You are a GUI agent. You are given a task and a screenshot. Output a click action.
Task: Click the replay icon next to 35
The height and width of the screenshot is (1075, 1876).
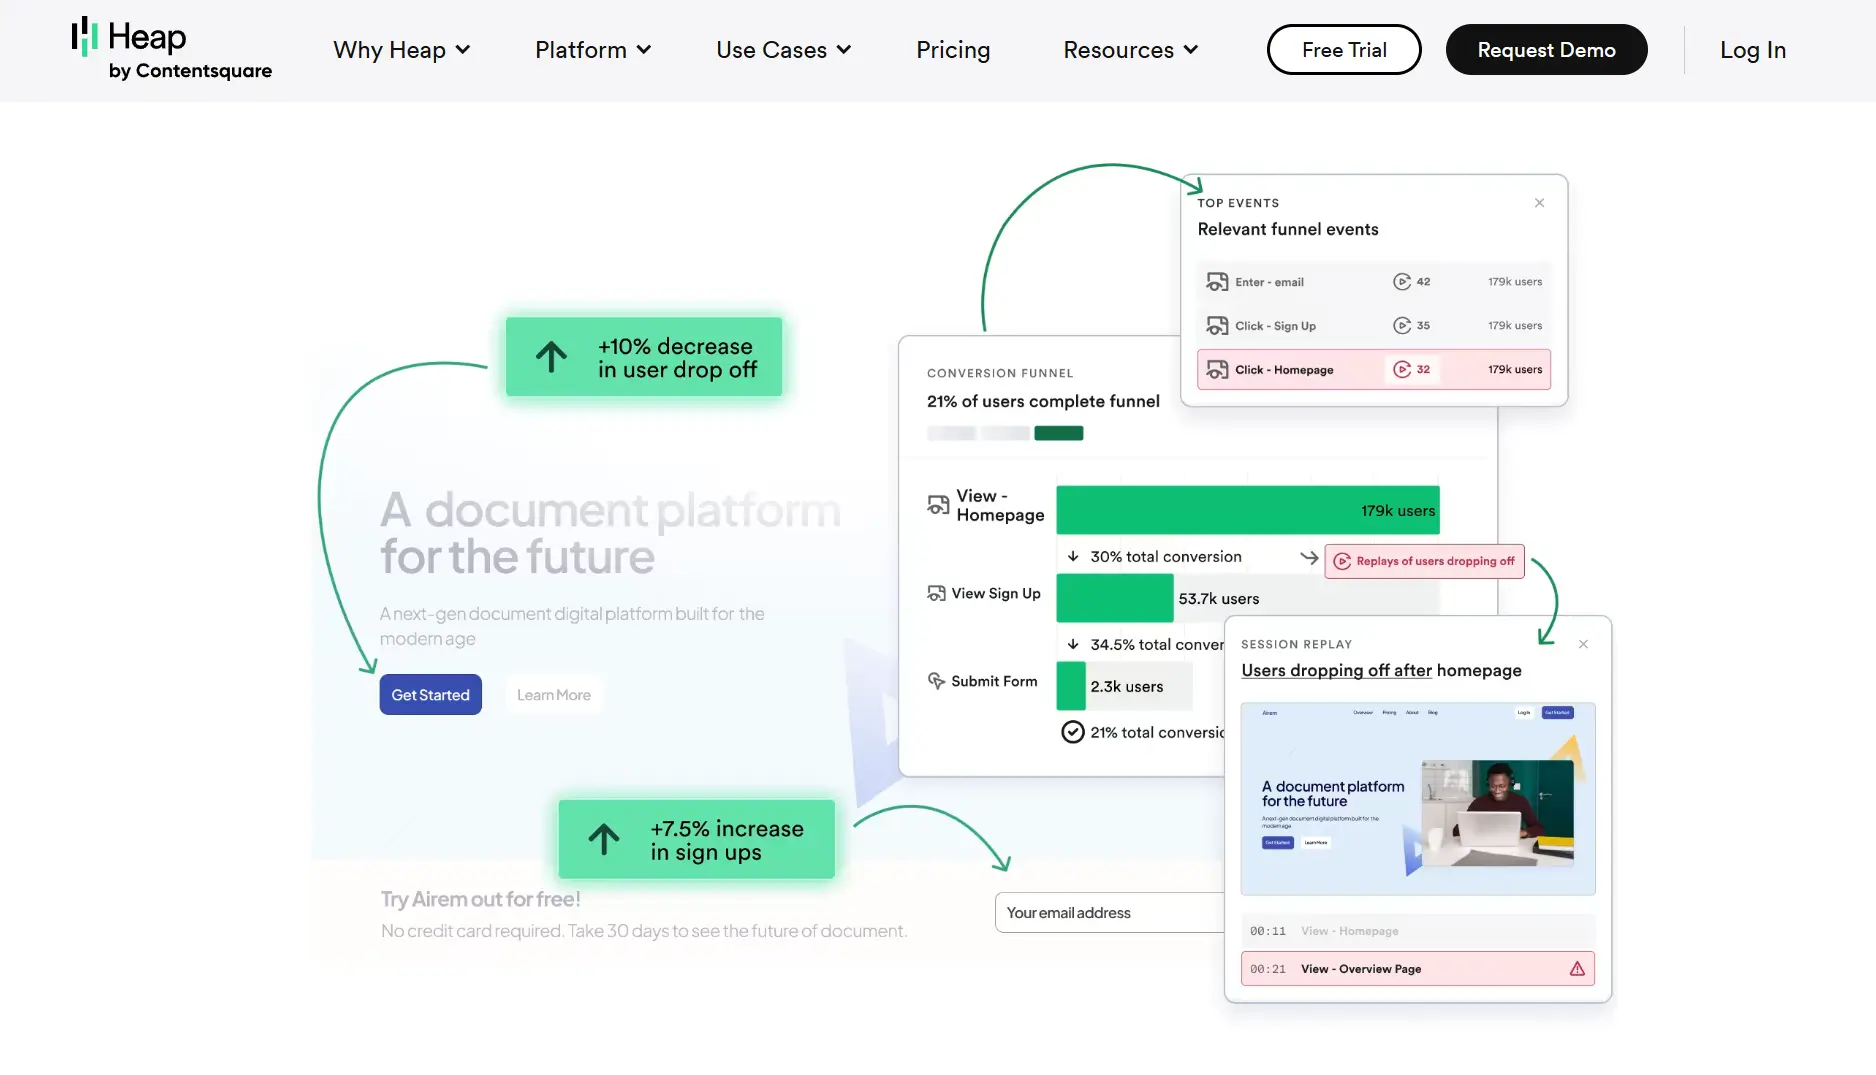pos(1402,326)
